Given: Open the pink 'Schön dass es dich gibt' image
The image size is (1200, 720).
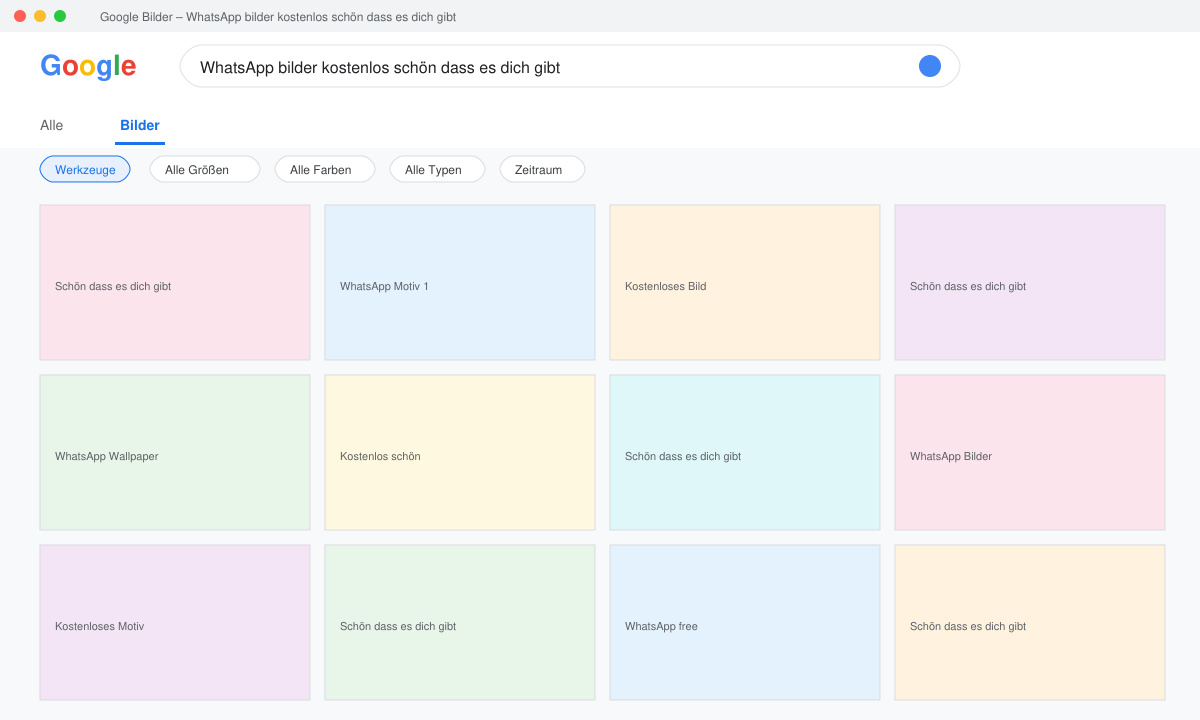Looking at the screenshot, I should click(175, 282).
